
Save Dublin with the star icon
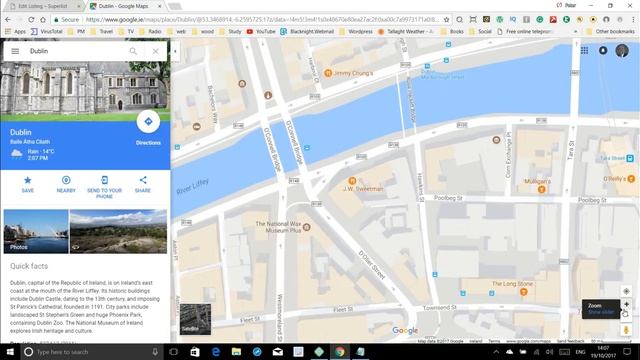coord(27,184)
